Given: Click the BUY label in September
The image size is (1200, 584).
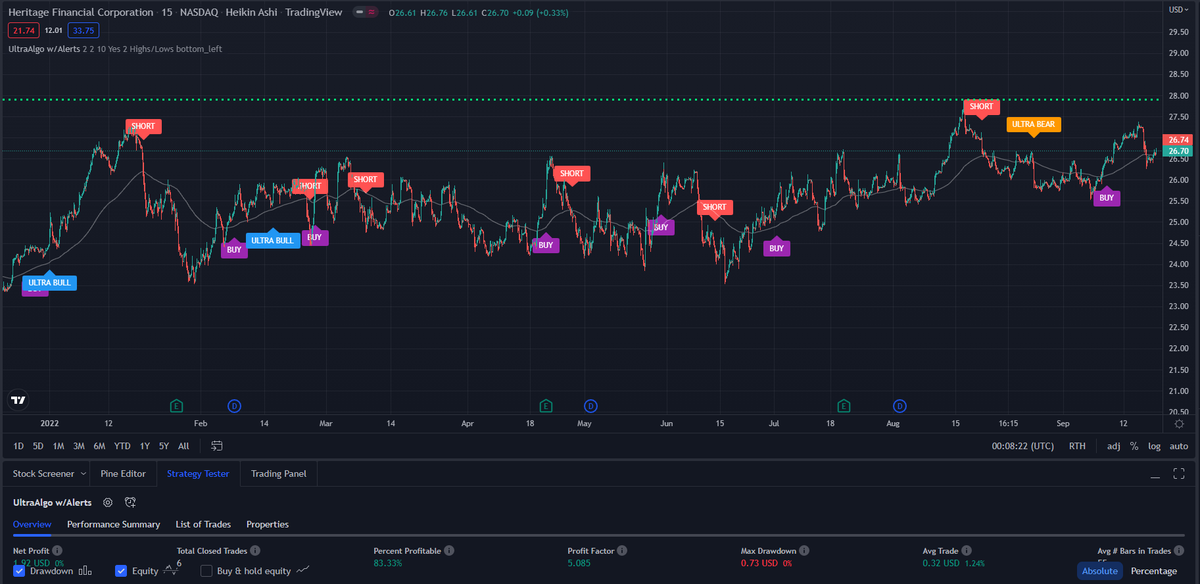Looking at the screenshot, I should coord(1106,198).
